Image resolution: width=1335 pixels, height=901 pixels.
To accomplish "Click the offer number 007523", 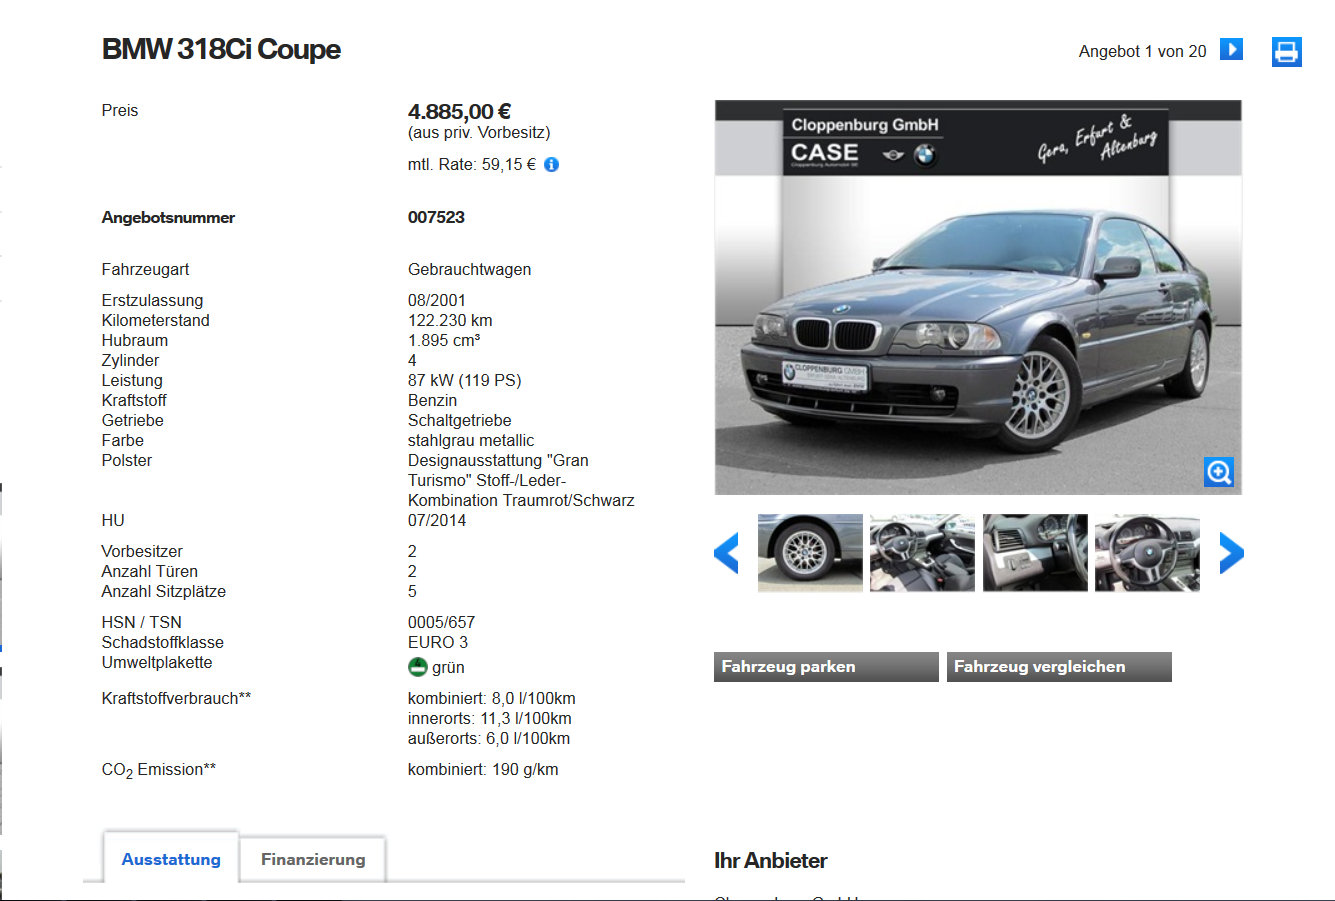I will tap(436, 217).
